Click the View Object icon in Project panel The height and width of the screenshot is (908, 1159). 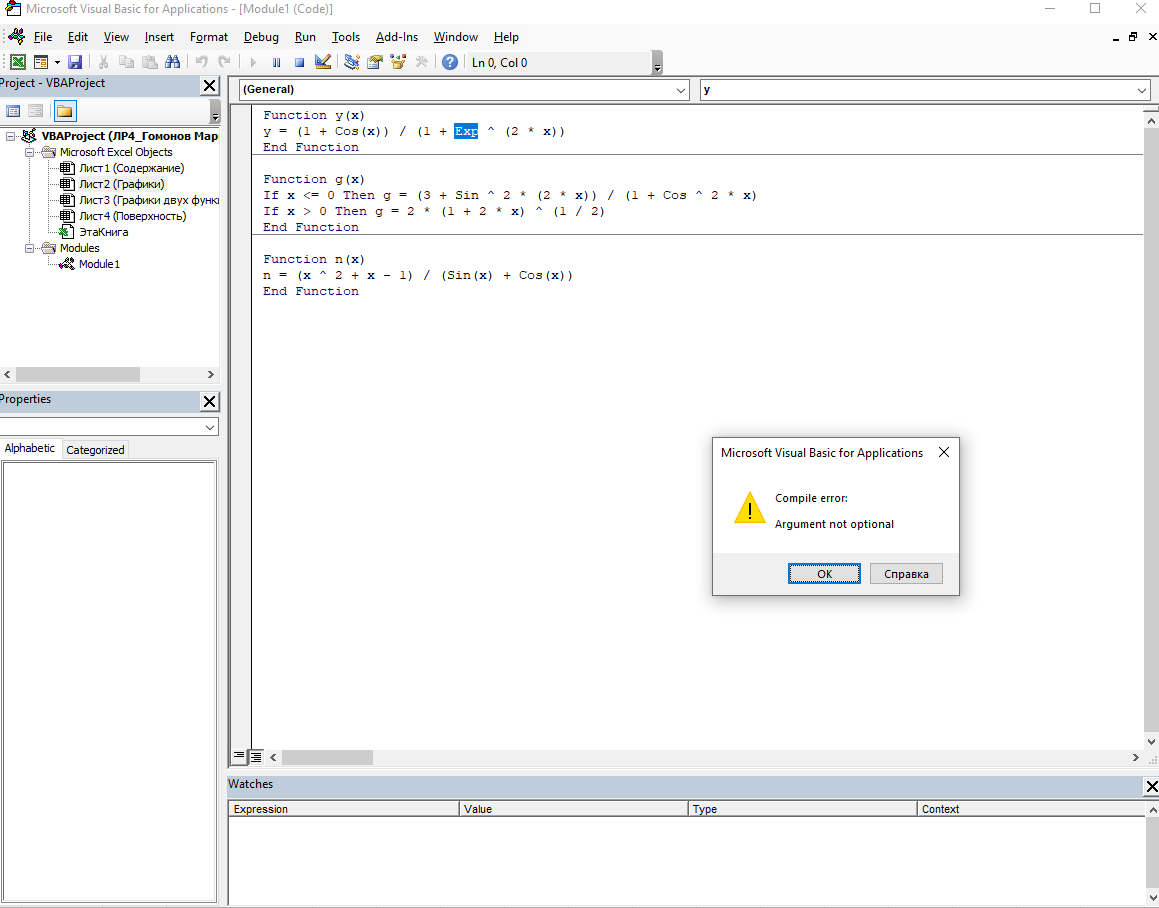point(35,111)
